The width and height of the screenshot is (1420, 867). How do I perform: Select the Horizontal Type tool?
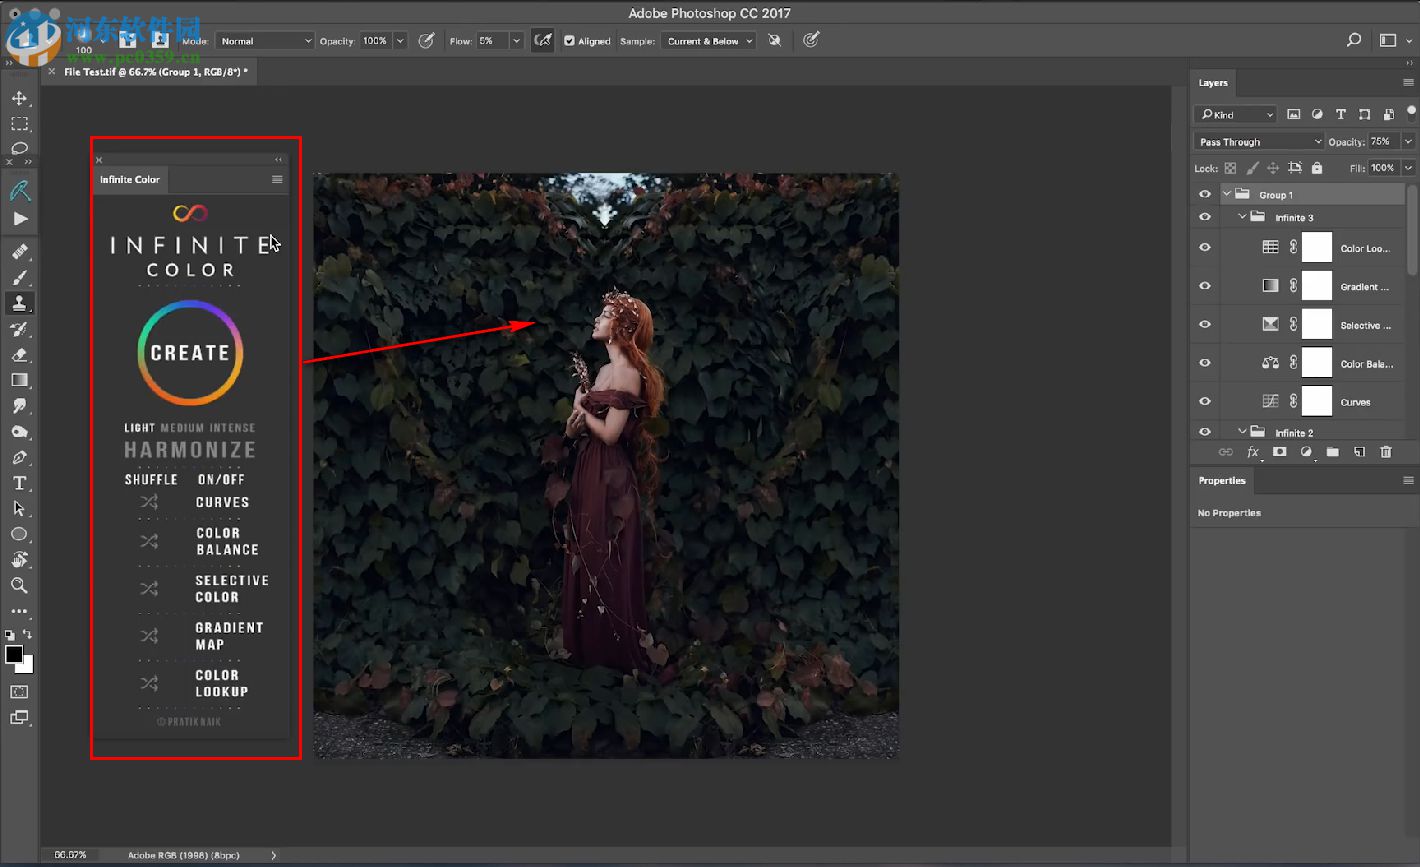(x=19, y=483)
